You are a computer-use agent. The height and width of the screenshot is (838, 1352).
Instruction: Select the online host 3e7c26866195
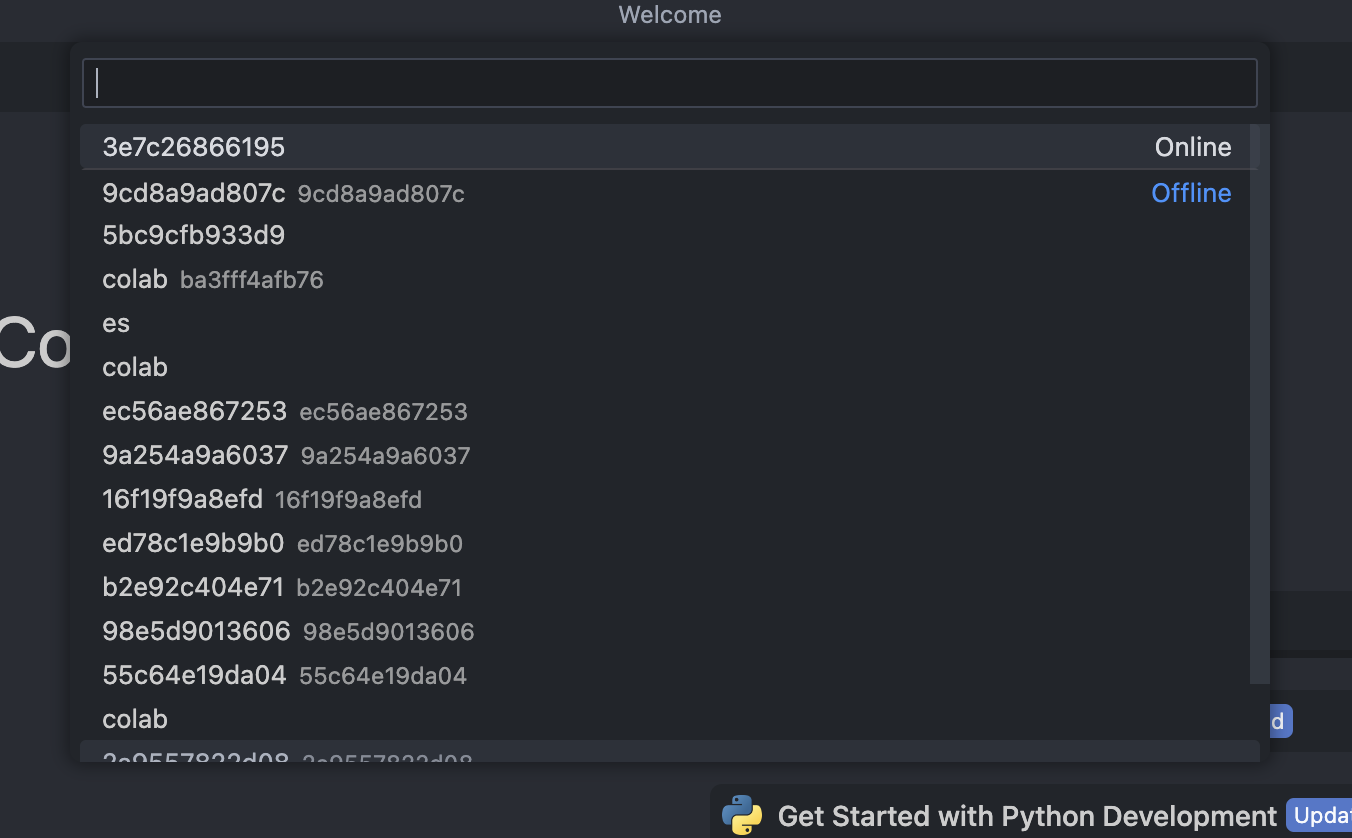(x=194, y=147)
